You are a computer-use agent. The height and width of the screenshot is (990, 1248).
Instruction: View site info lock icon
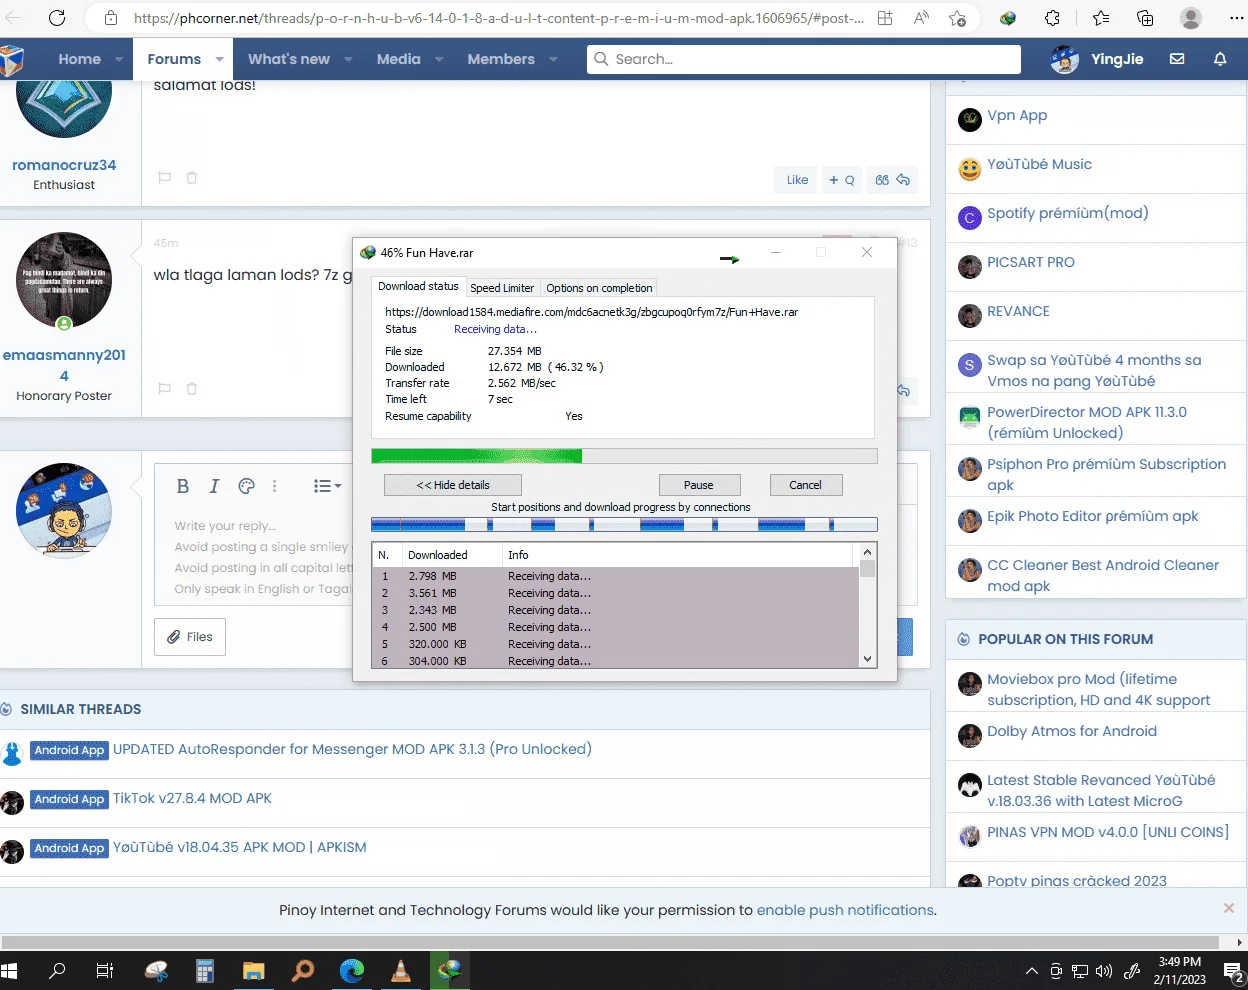(111, 18)
